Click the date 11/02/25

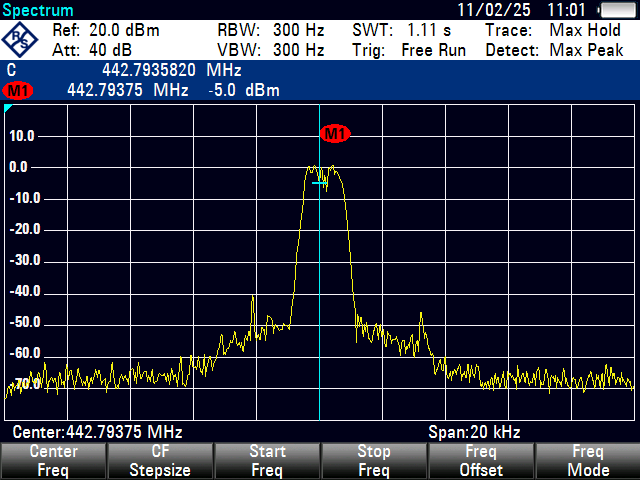[x=494, y=10]
